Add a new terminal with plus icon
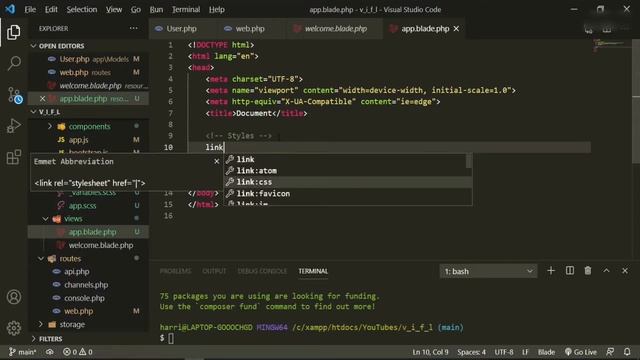Viewport: 640px width, 360px height. point(551,271)
